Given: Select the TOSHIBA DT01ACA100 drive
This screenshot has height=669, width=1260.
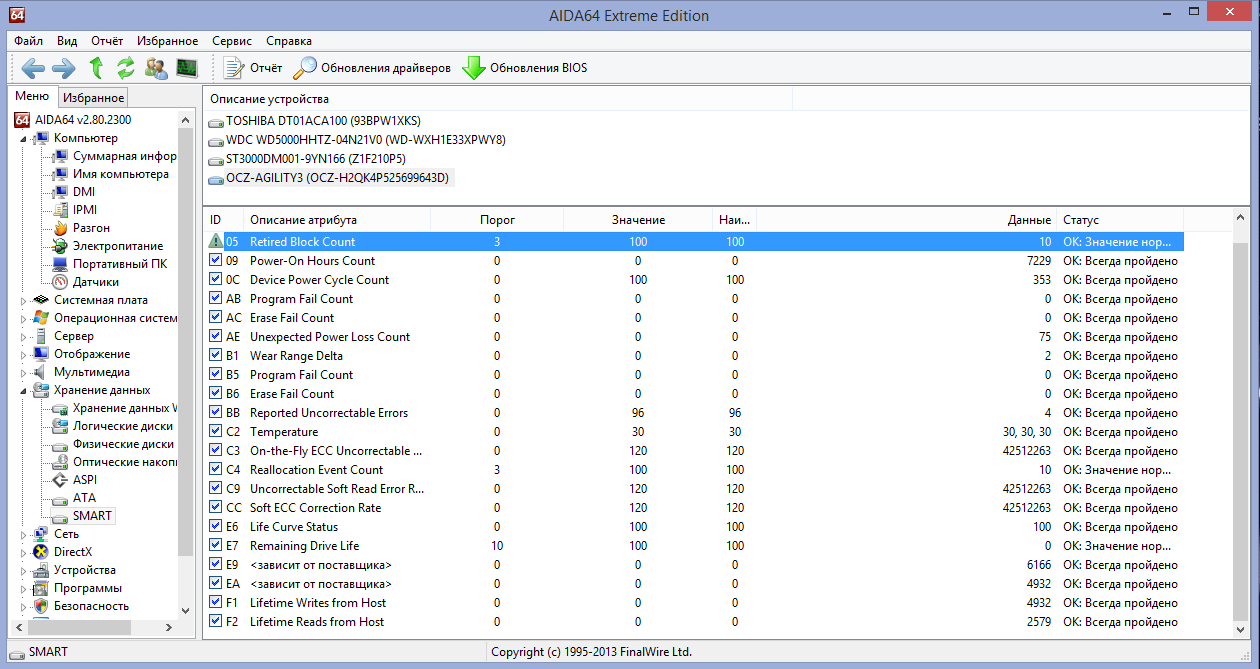Looking at the screenshot, I should [315, 121].
